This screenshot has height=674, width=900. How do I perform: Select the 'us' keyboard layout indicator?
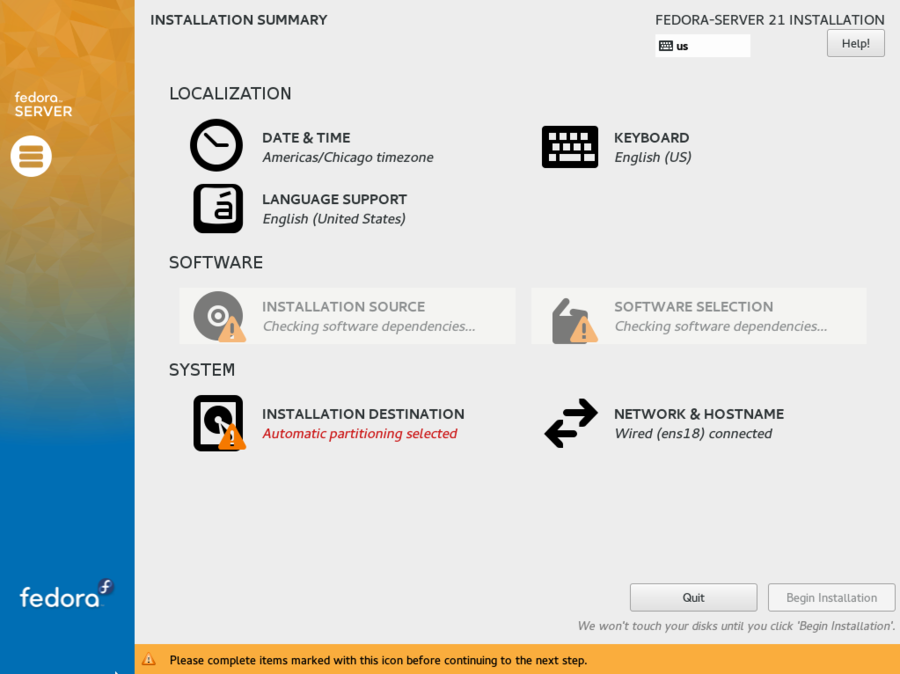pyautogui.click(x=702, y=46)
